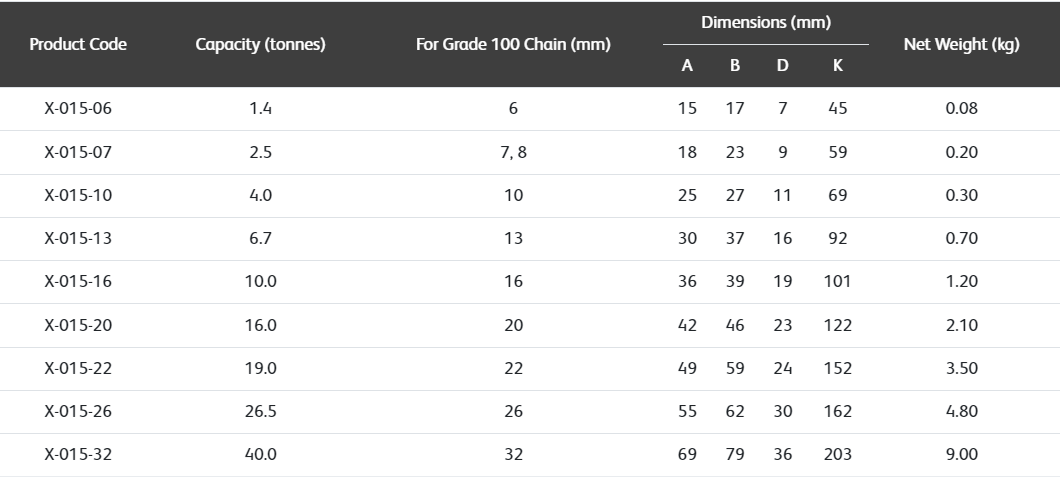Click the 9.00 net weight value
The image size is (1060, 481).
[961, 454]
